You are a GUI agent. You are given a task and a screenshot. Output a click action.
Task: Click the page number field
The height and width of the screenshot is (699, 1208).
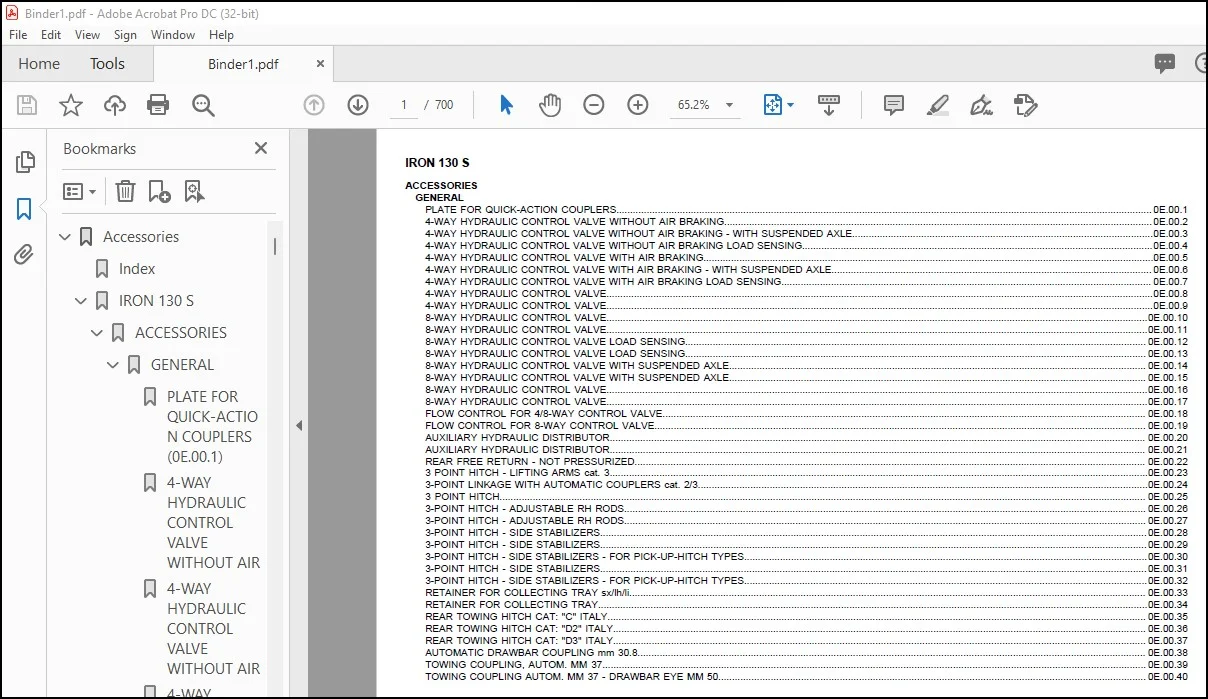point(404,105)
